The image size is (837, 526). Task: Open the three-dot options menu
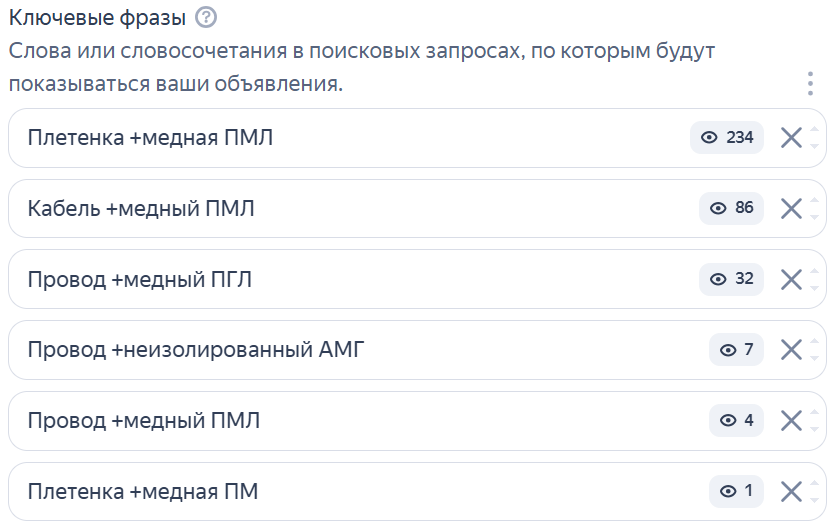pos(811,84)
